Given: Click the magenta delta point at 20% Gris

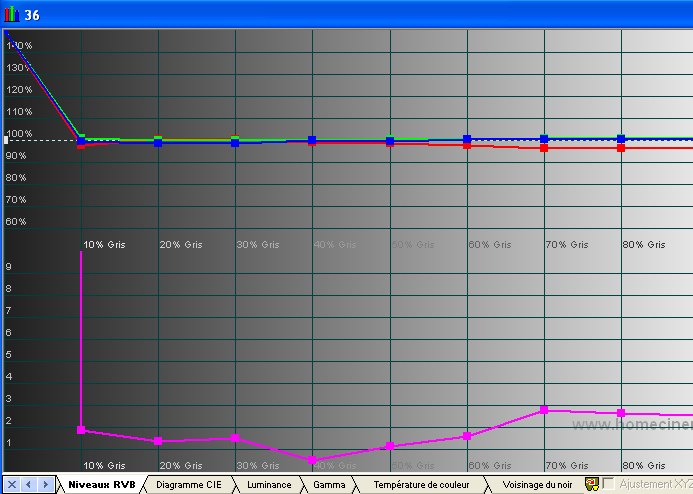Looking at the screenshot, I should point(158,441).
